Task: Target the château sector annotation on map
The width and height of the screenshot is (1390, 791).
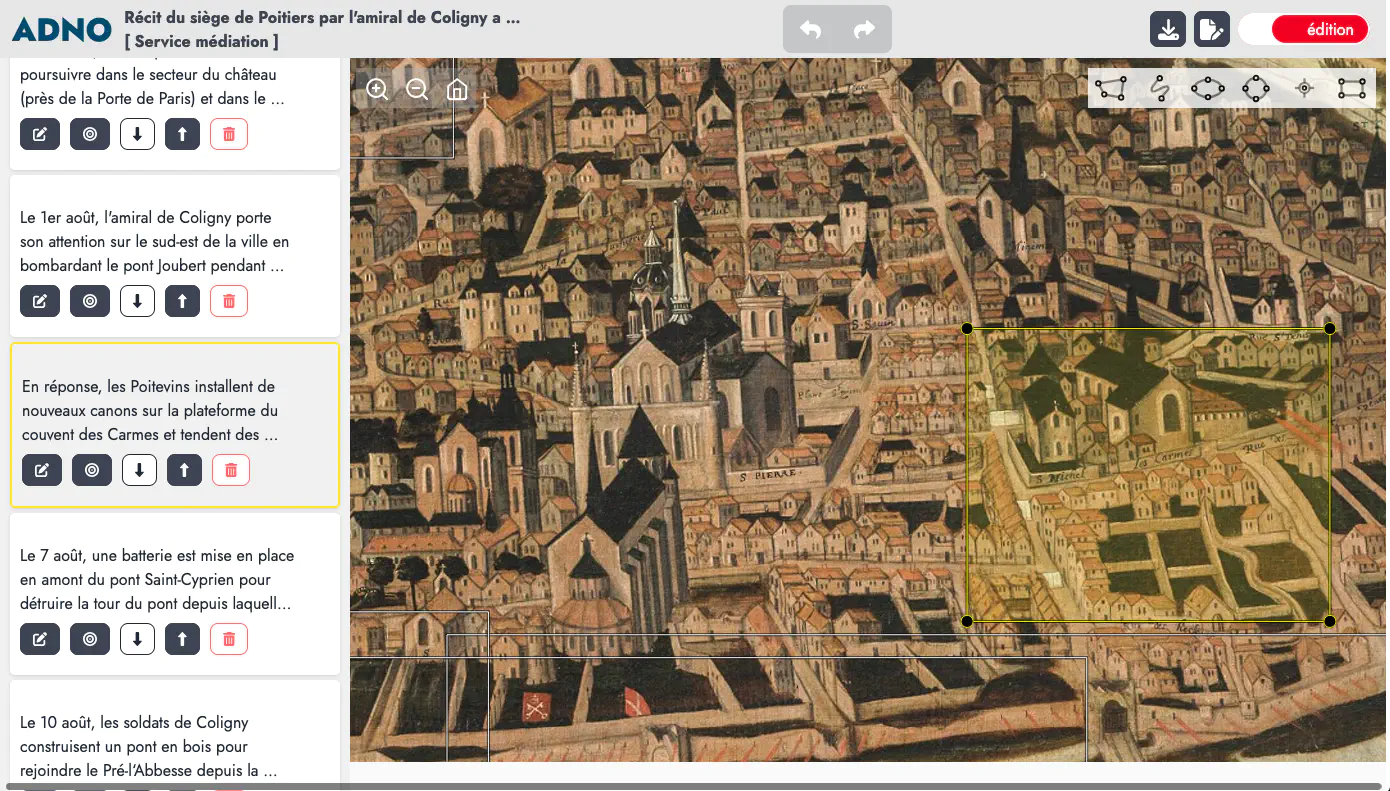Action: [x=90, y=134]
